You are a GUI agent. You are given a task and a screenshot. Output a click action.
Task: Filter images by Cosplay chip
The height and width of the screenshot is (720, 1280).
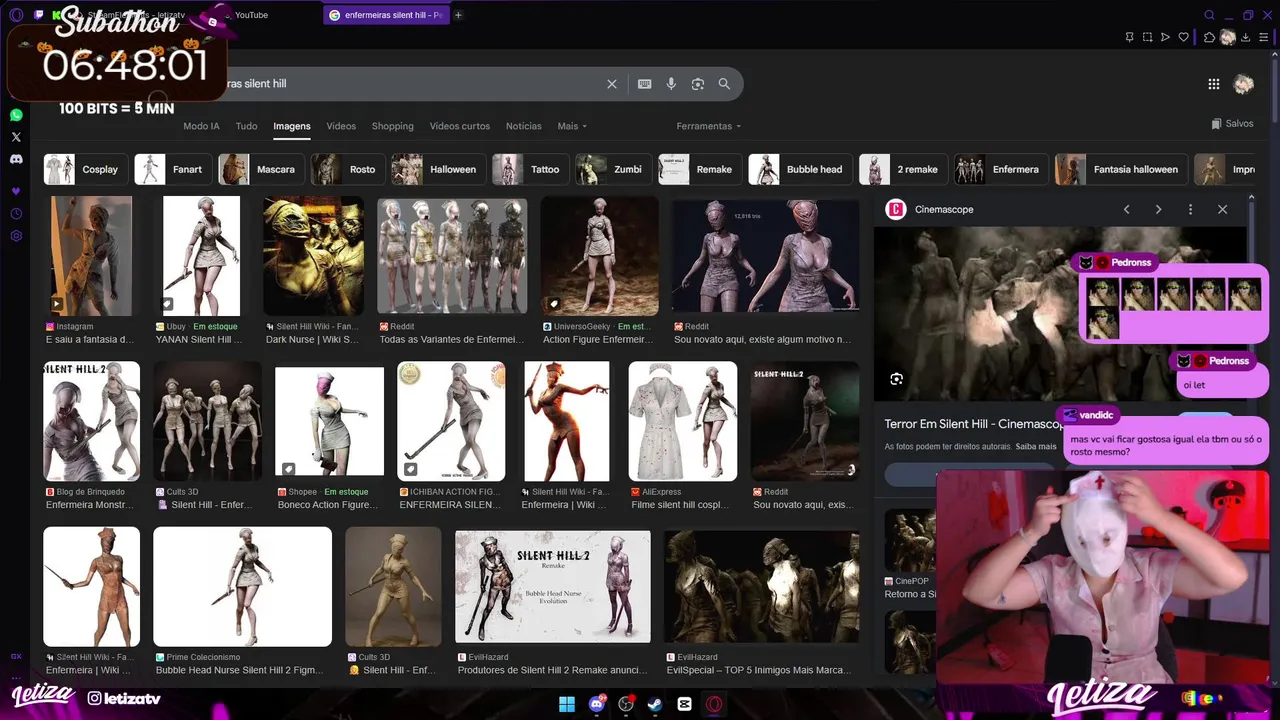[x=86, y=169]
